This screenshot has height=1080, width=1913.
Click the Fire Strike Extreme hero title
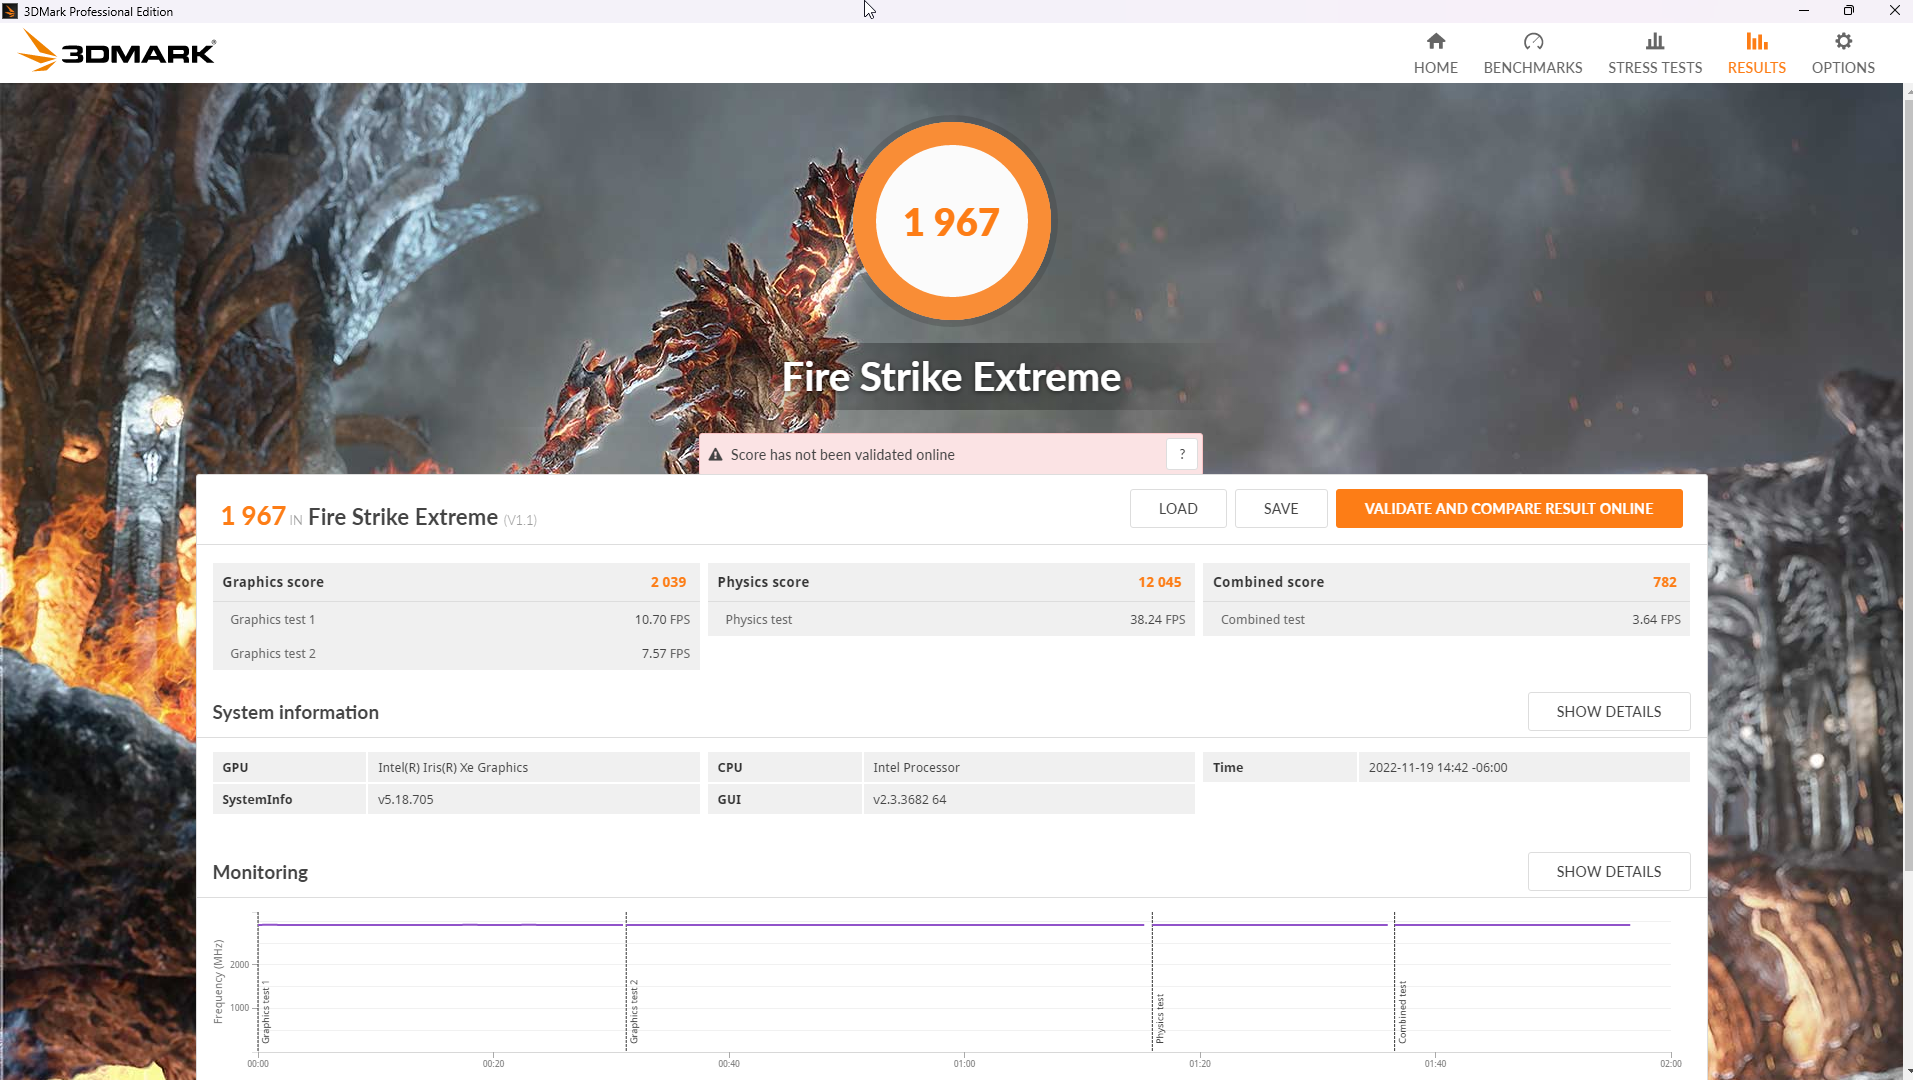pos(951,377)
